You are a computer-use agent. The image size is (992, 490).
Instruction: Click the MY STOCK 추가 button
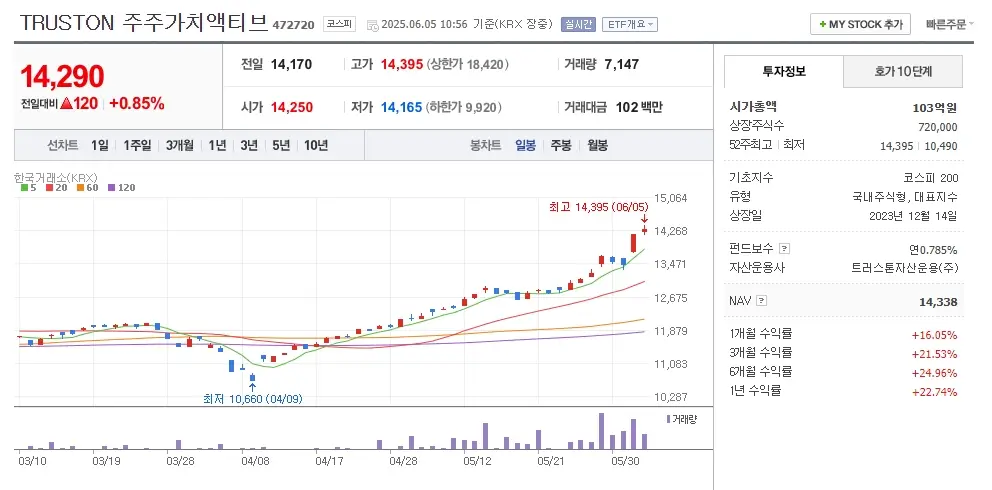(860, 24)
